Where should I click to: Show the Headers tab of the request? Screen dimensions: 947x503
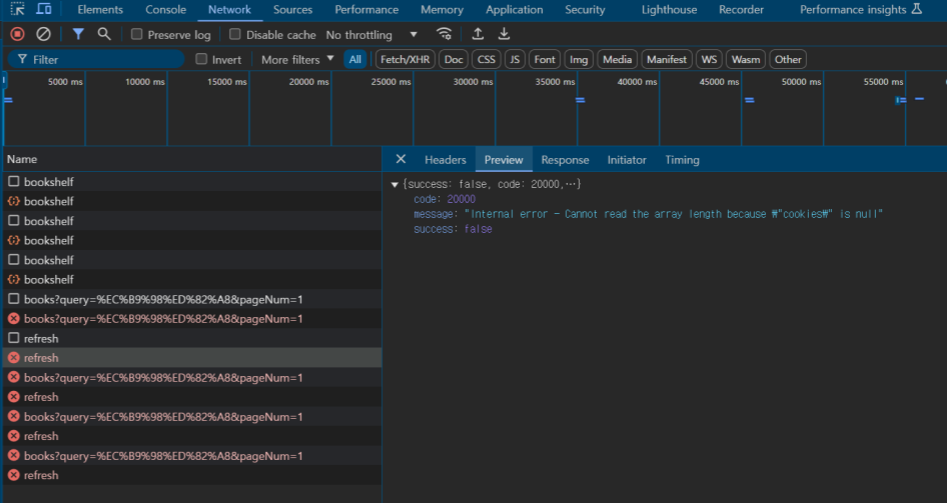tap(445, 160)
